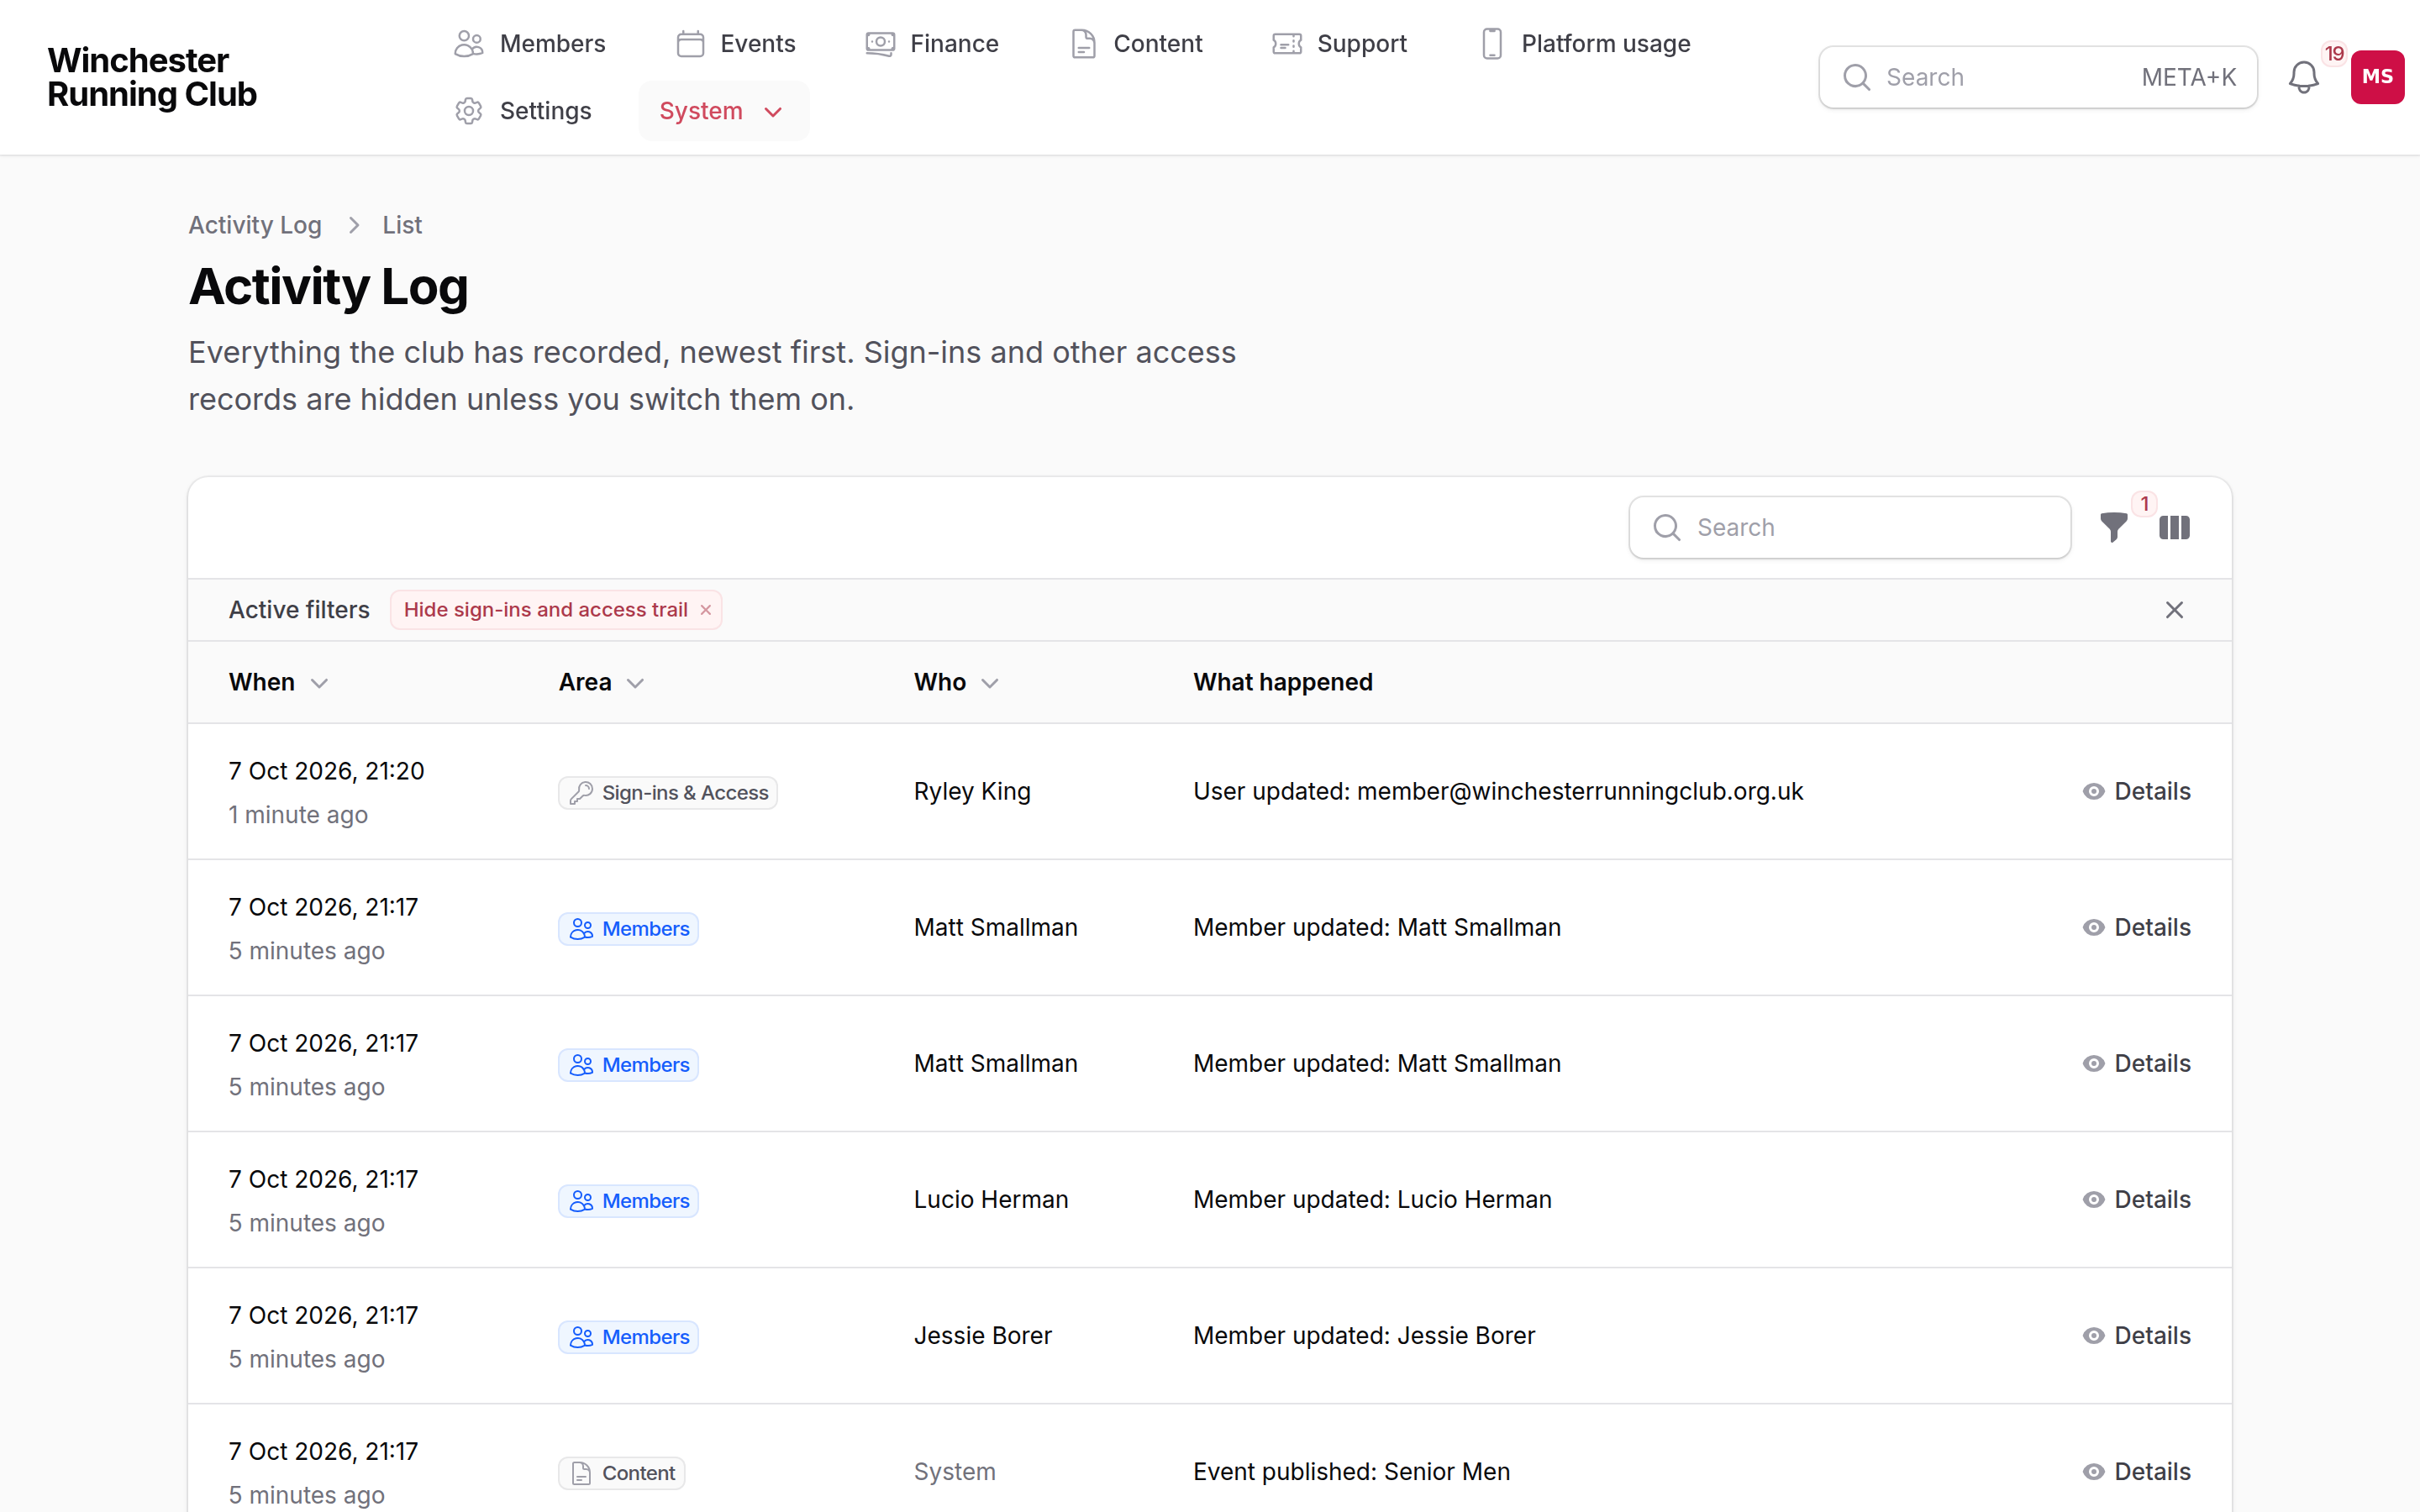
Task: Open the Support navigation item
Action: coord(1339,43)
